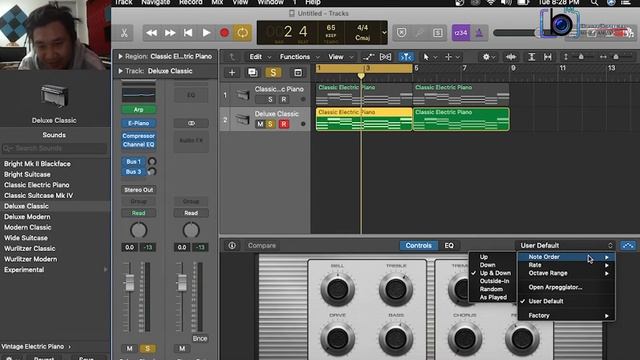
Task: Click the flex show/hide toolbar icon
Action: coord(385,57)
